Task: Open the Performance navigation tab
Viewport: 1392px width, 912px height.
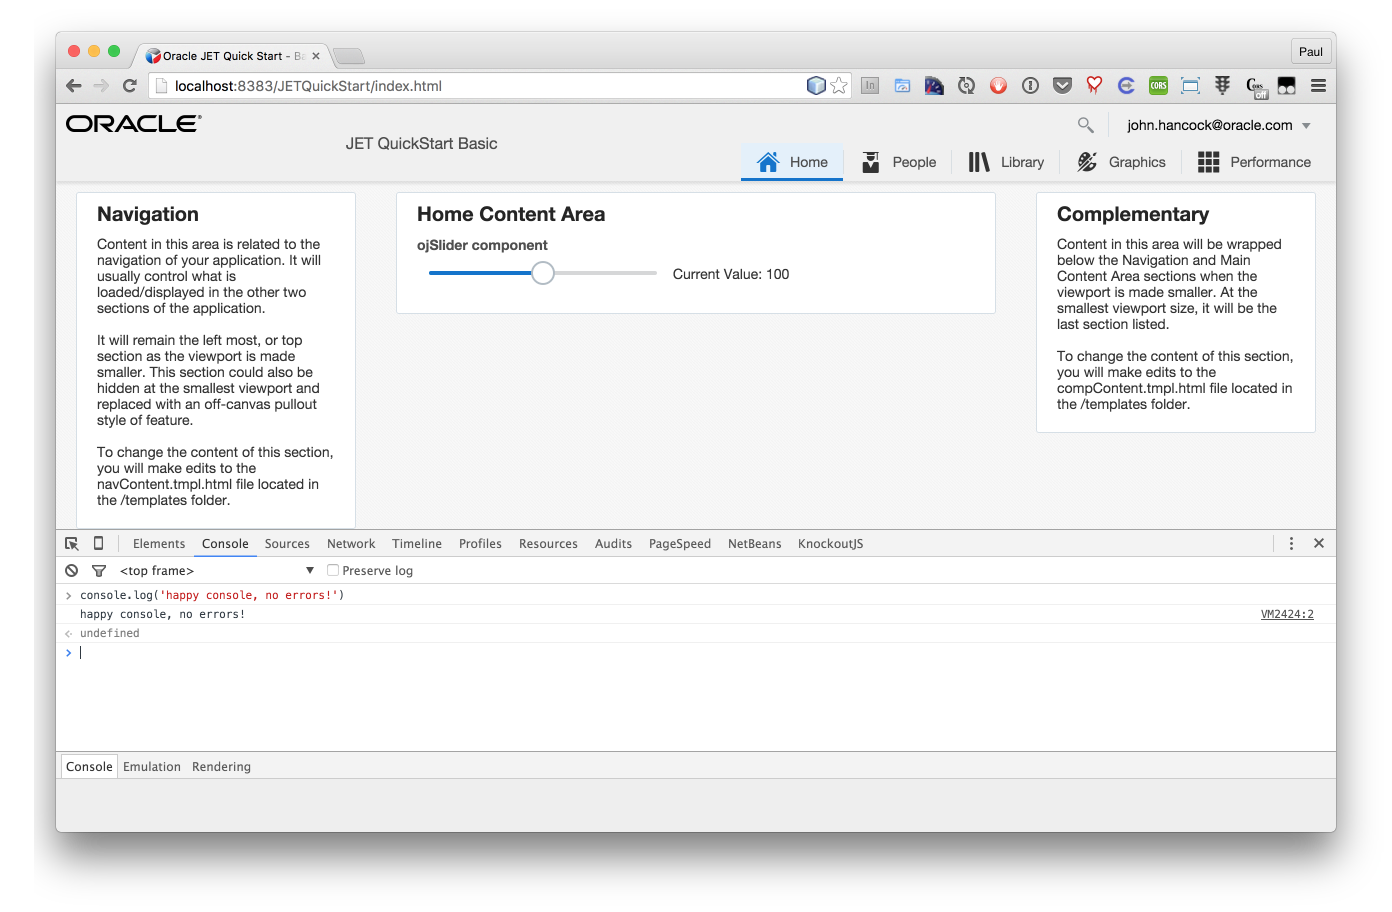Action: tap(1254, 162)
